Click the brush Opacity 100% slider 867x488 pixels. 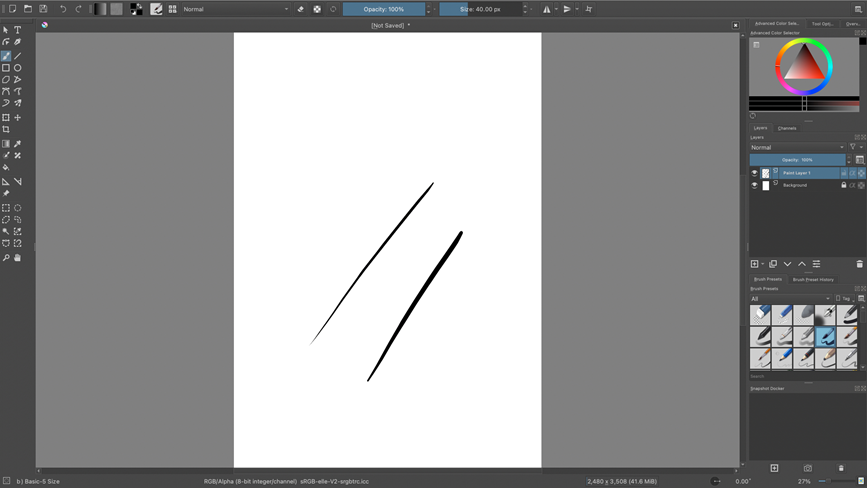[383, 9]
